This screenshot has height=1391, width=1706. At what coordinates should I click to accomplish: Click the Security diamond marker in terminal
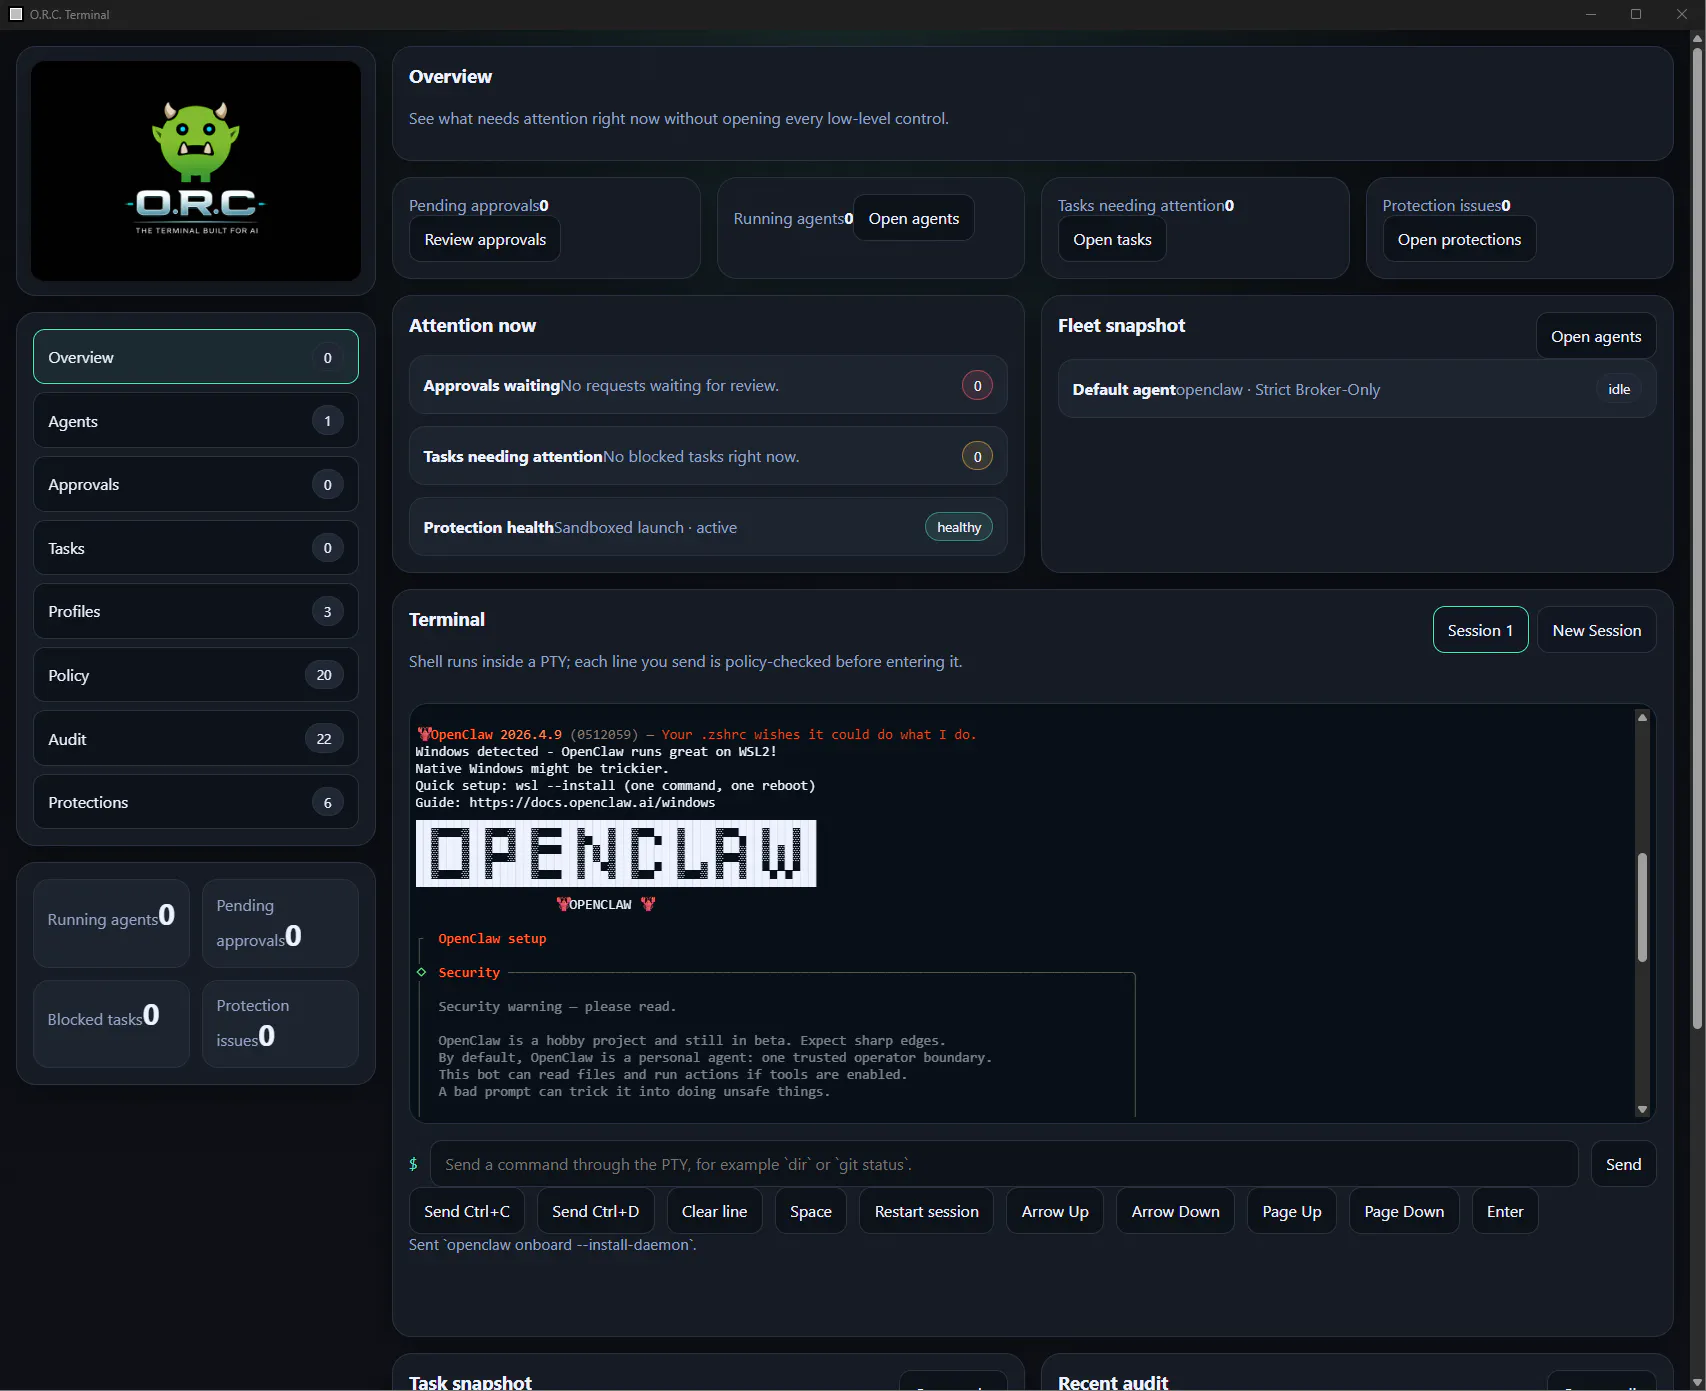[x=421, y=972]
